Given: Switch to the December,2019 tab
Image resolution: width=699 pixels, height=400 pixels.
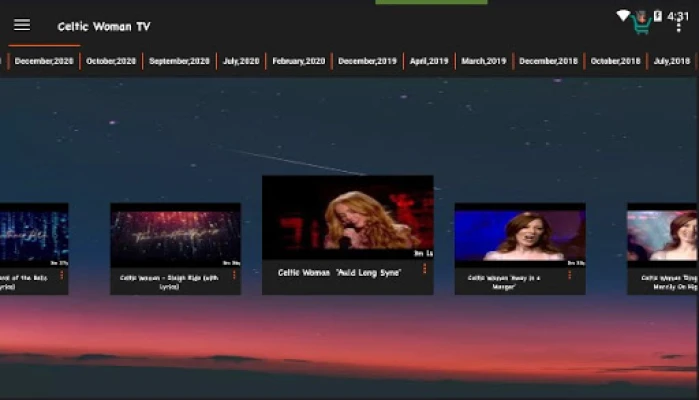Looking at the screenshot, I should click(367, 61).
